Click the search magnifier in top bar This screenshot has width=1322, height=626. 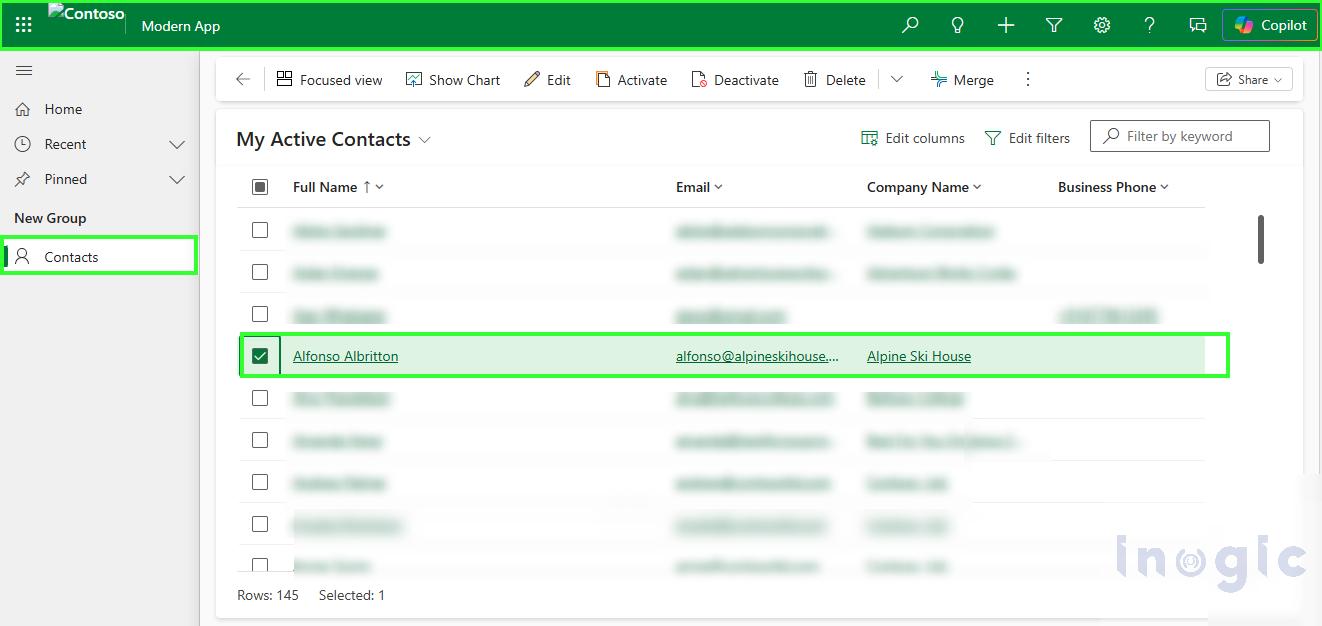pos(910,26)
